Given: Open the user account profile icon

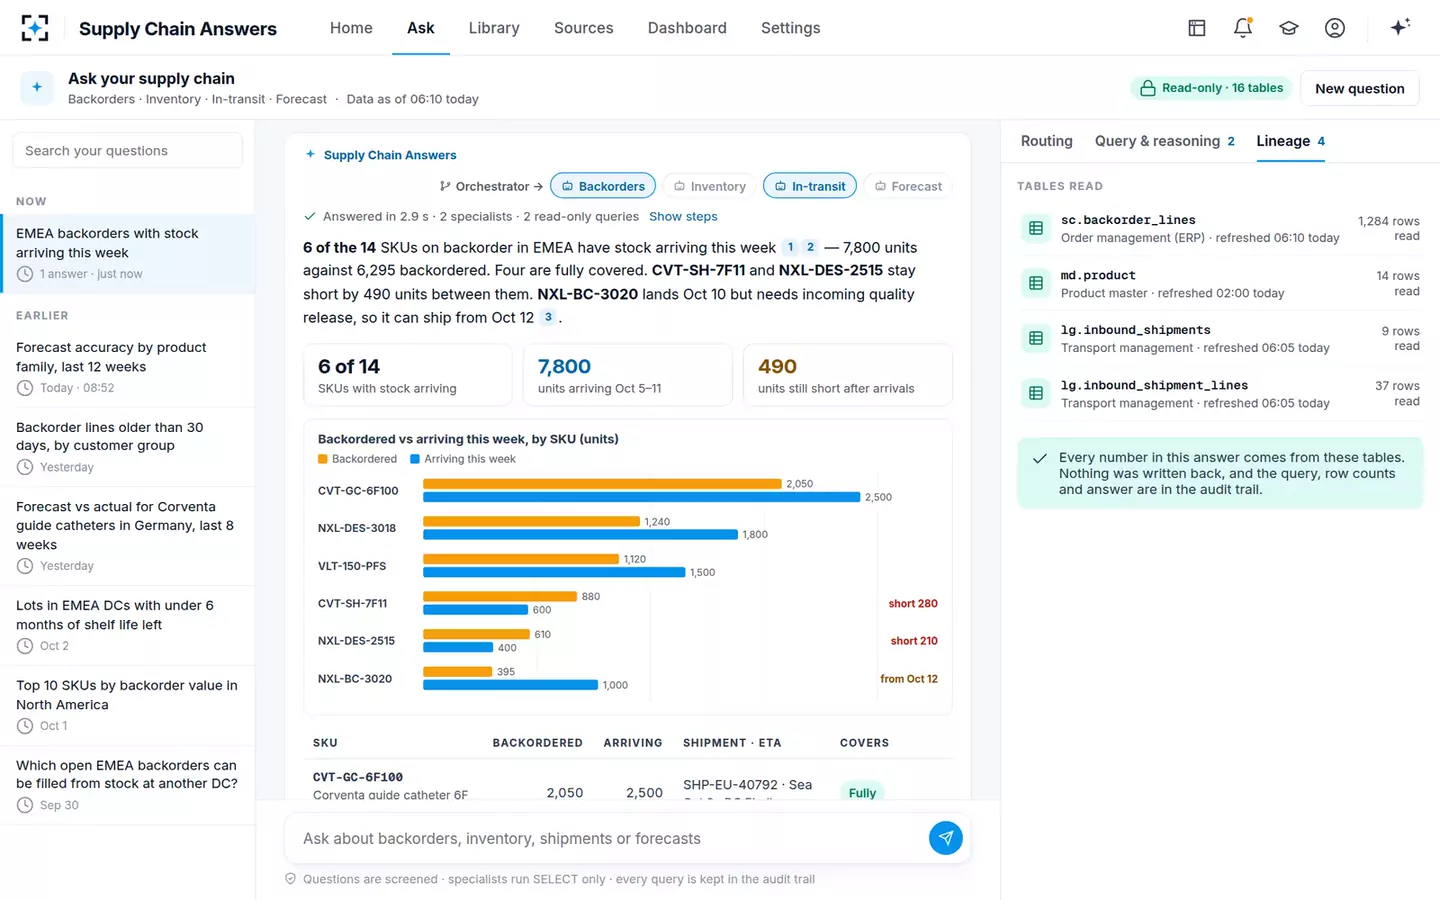Looking at the screenshot, I should click(1335, 28).
